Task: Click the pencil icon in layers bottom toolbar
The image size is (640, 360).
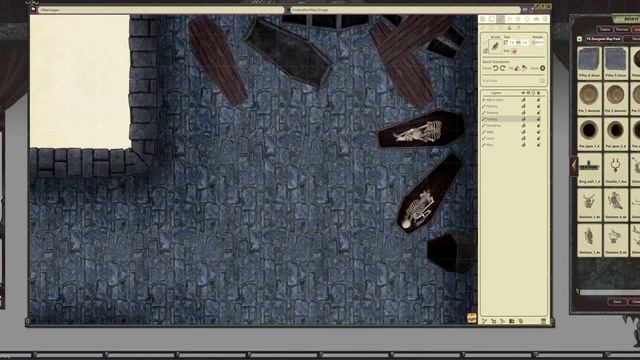Action: click(x=484, y=321)
